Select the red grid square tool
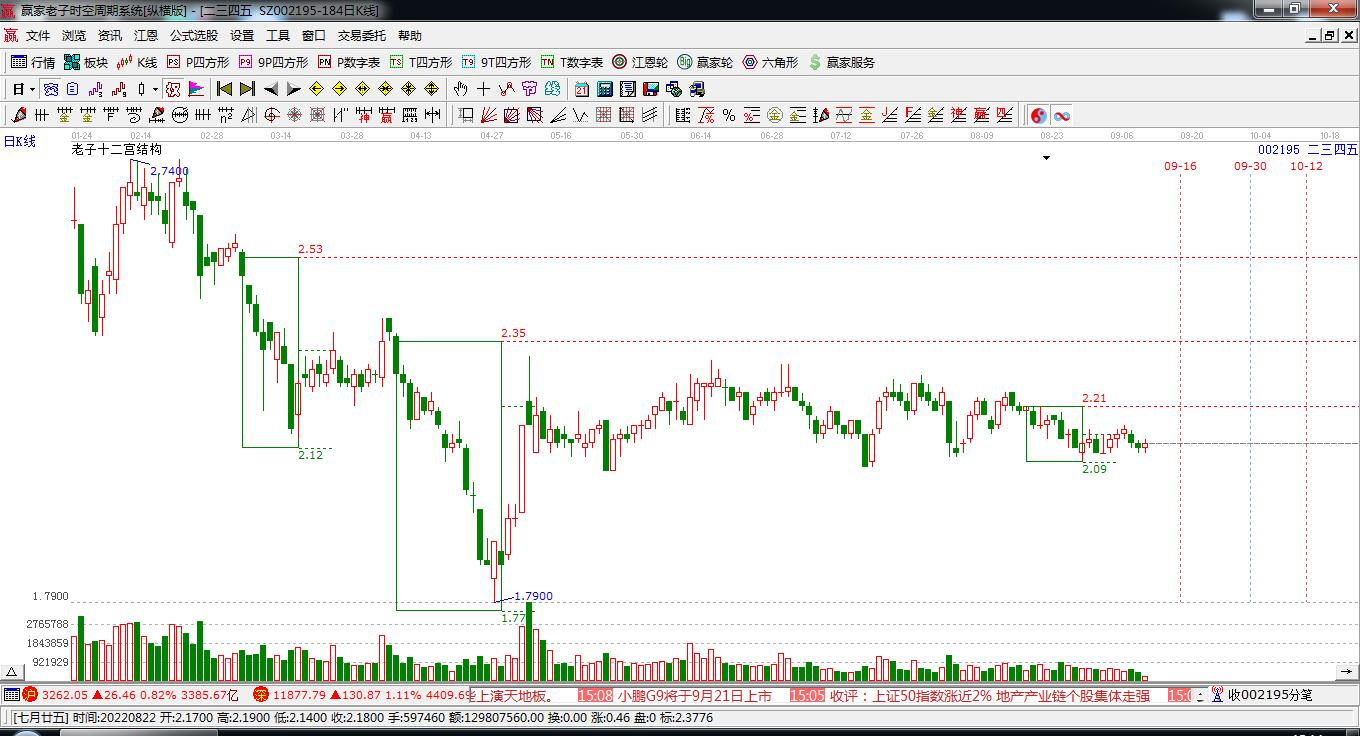 pyautogui.click(x=603, y=115)
